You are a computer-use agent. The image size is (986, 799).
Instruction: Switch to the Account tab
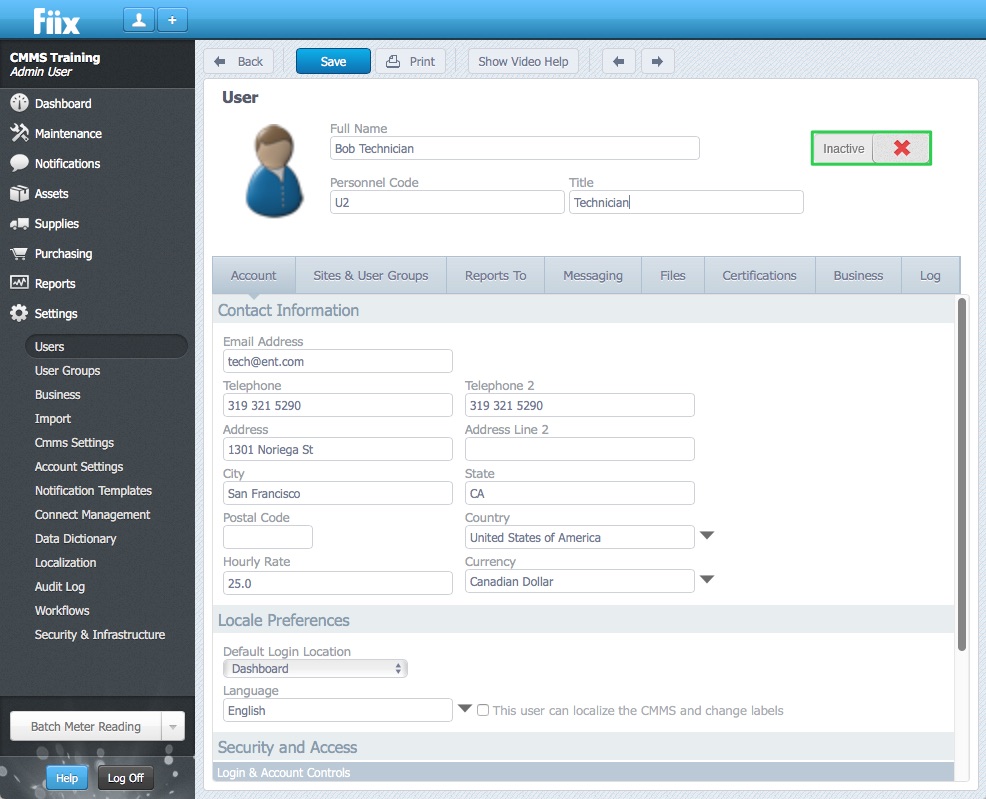coord(253,275)
